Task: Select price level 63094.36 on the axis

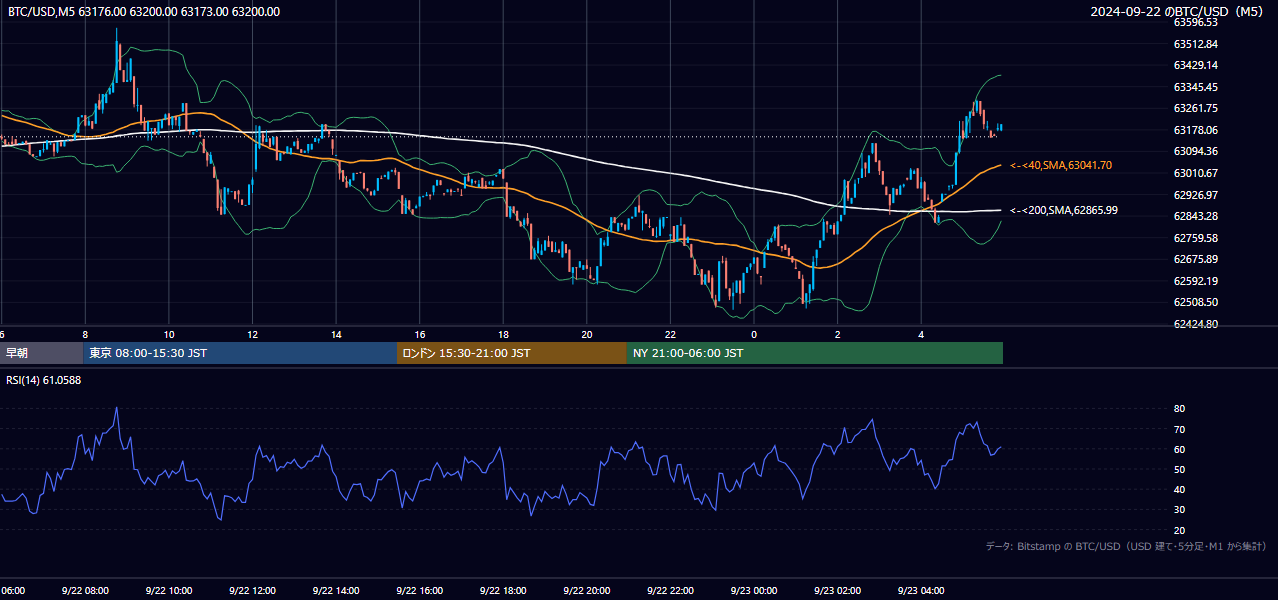Action: point(1195,151)
